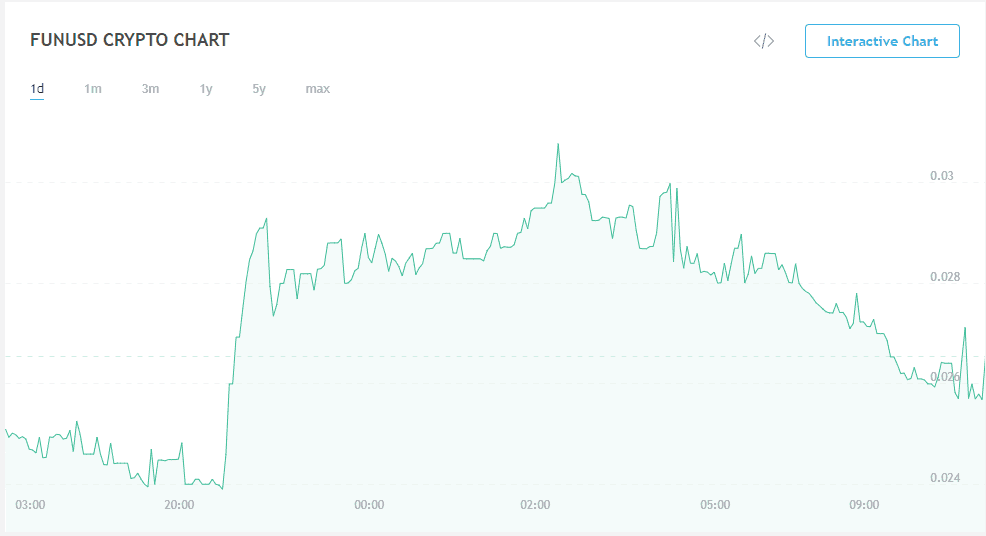Show the max timeframe range
986x536 pixels.
318,89
